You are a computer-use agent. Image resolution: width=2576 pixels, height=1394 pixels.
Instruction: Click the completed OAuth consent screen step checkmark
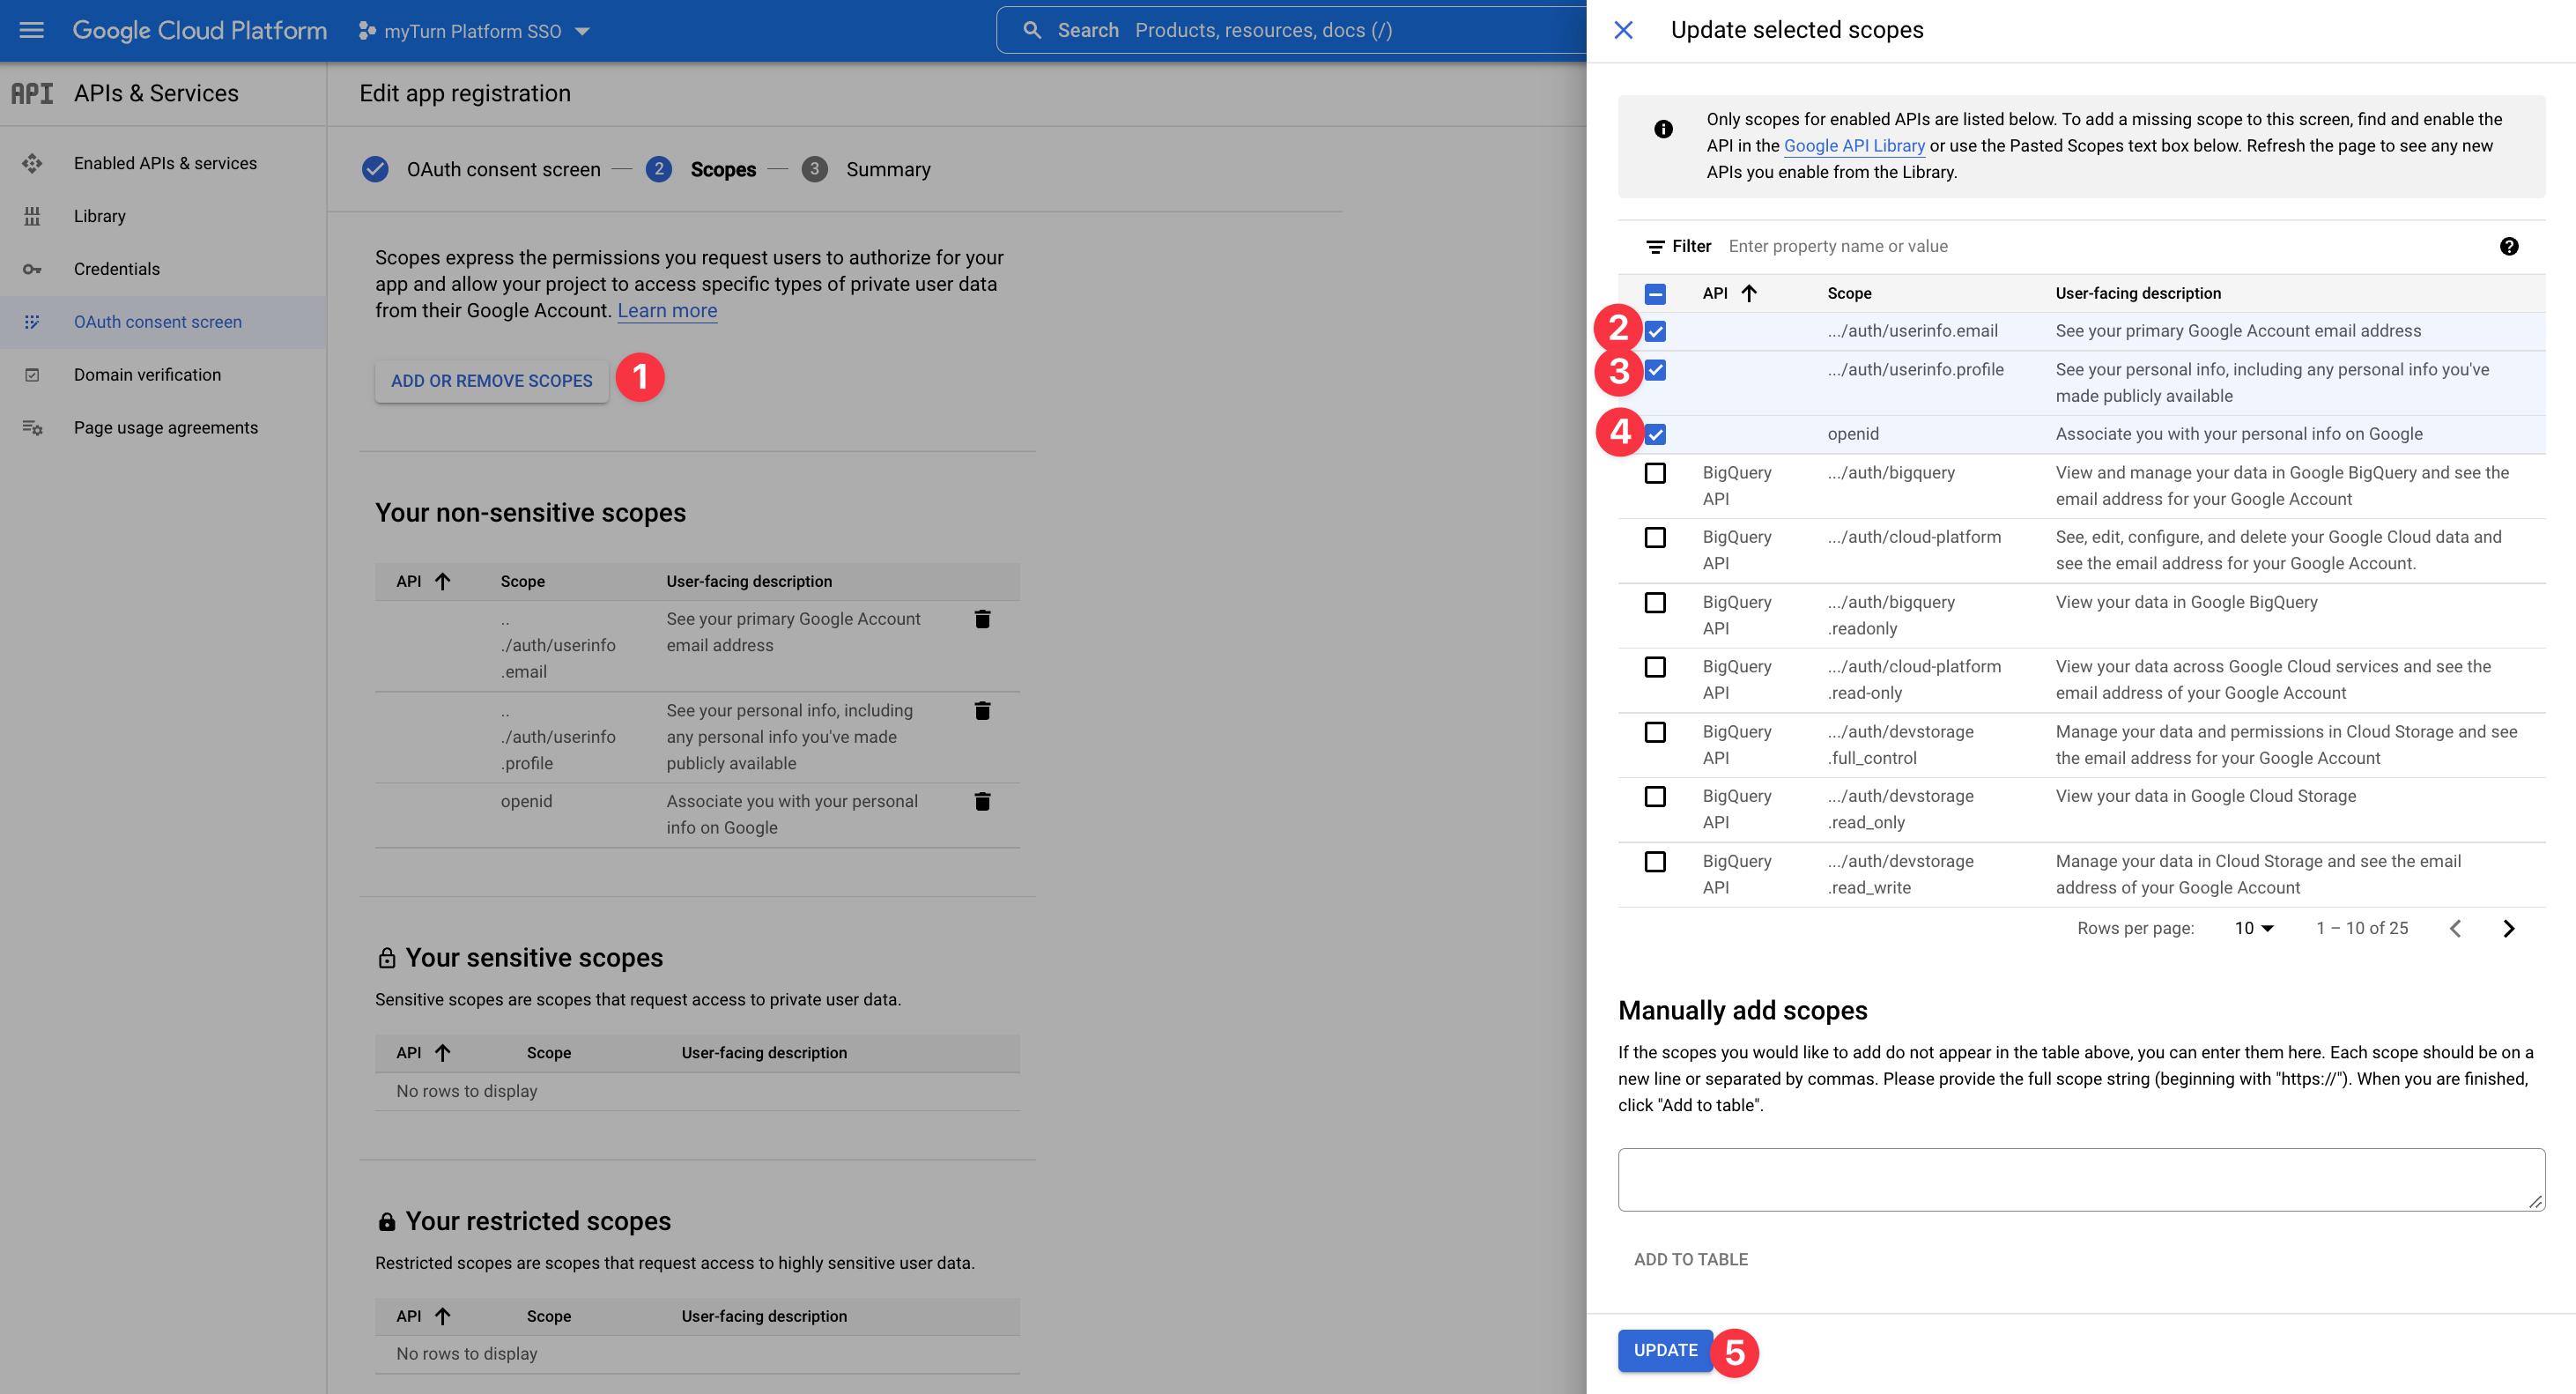click(375, 169)
